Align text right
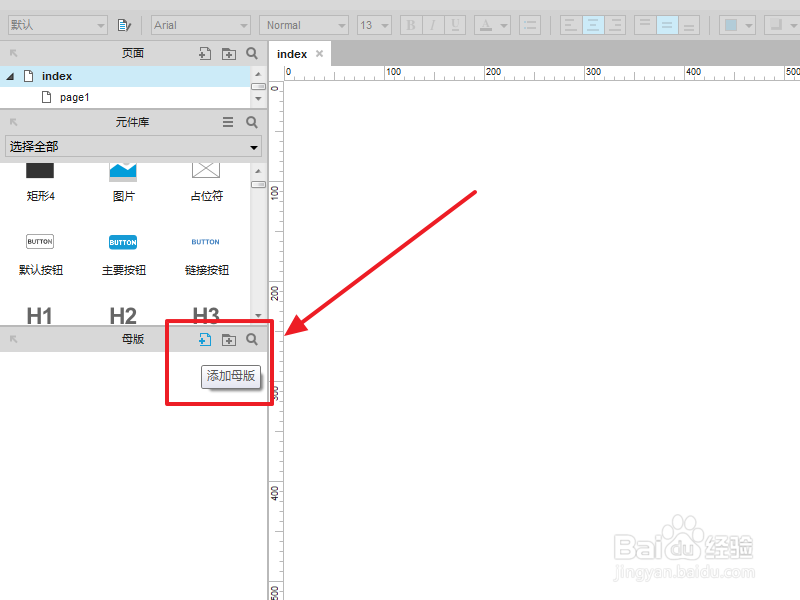Screen dimensions: 800x600 pos(615,25)
